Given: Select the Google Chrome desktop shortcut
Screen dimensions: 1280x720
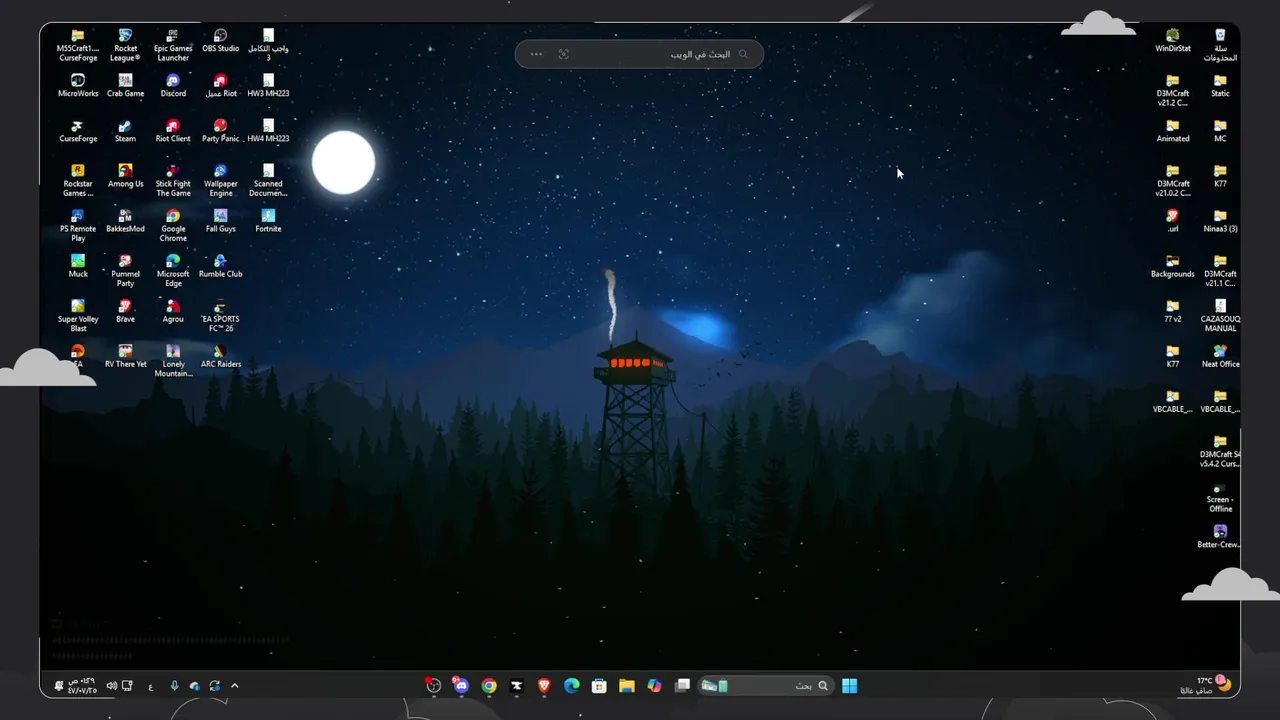Looking at the screenshot, I should [173, 225].
